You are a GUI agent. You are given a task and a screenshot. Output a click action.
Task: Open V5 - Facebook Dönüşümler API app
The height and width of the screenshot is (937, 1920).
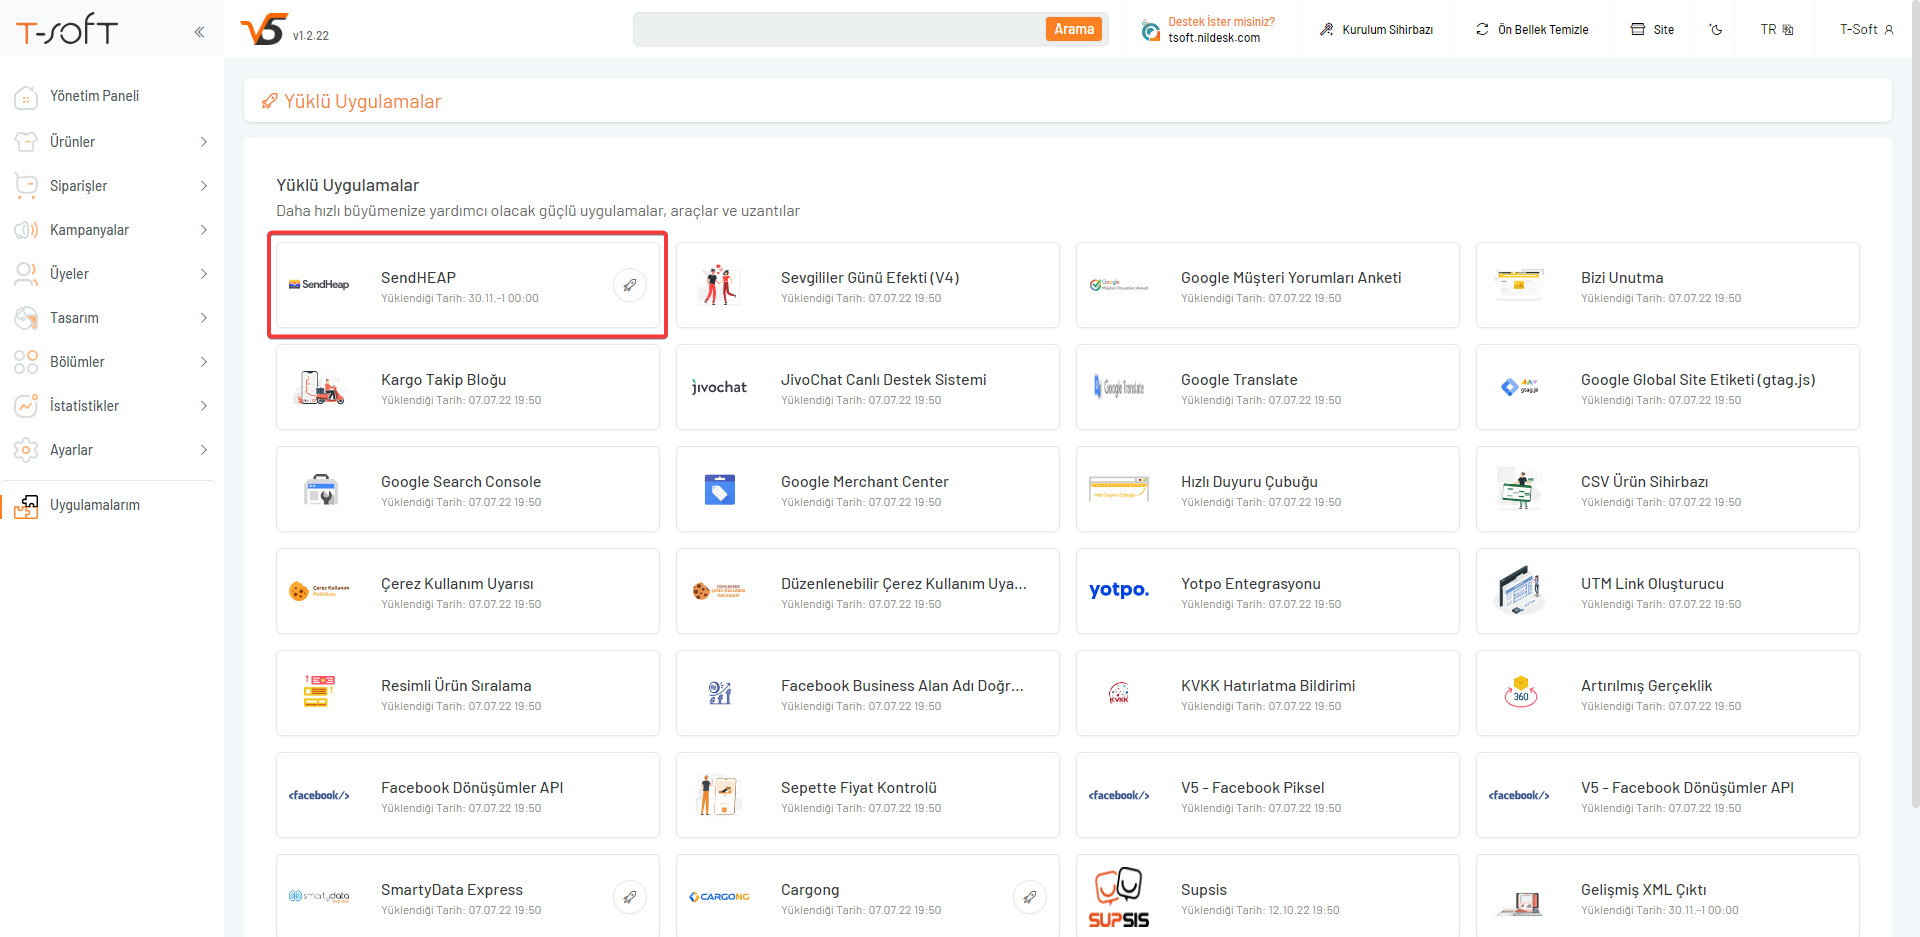[x=1668, y=795]
